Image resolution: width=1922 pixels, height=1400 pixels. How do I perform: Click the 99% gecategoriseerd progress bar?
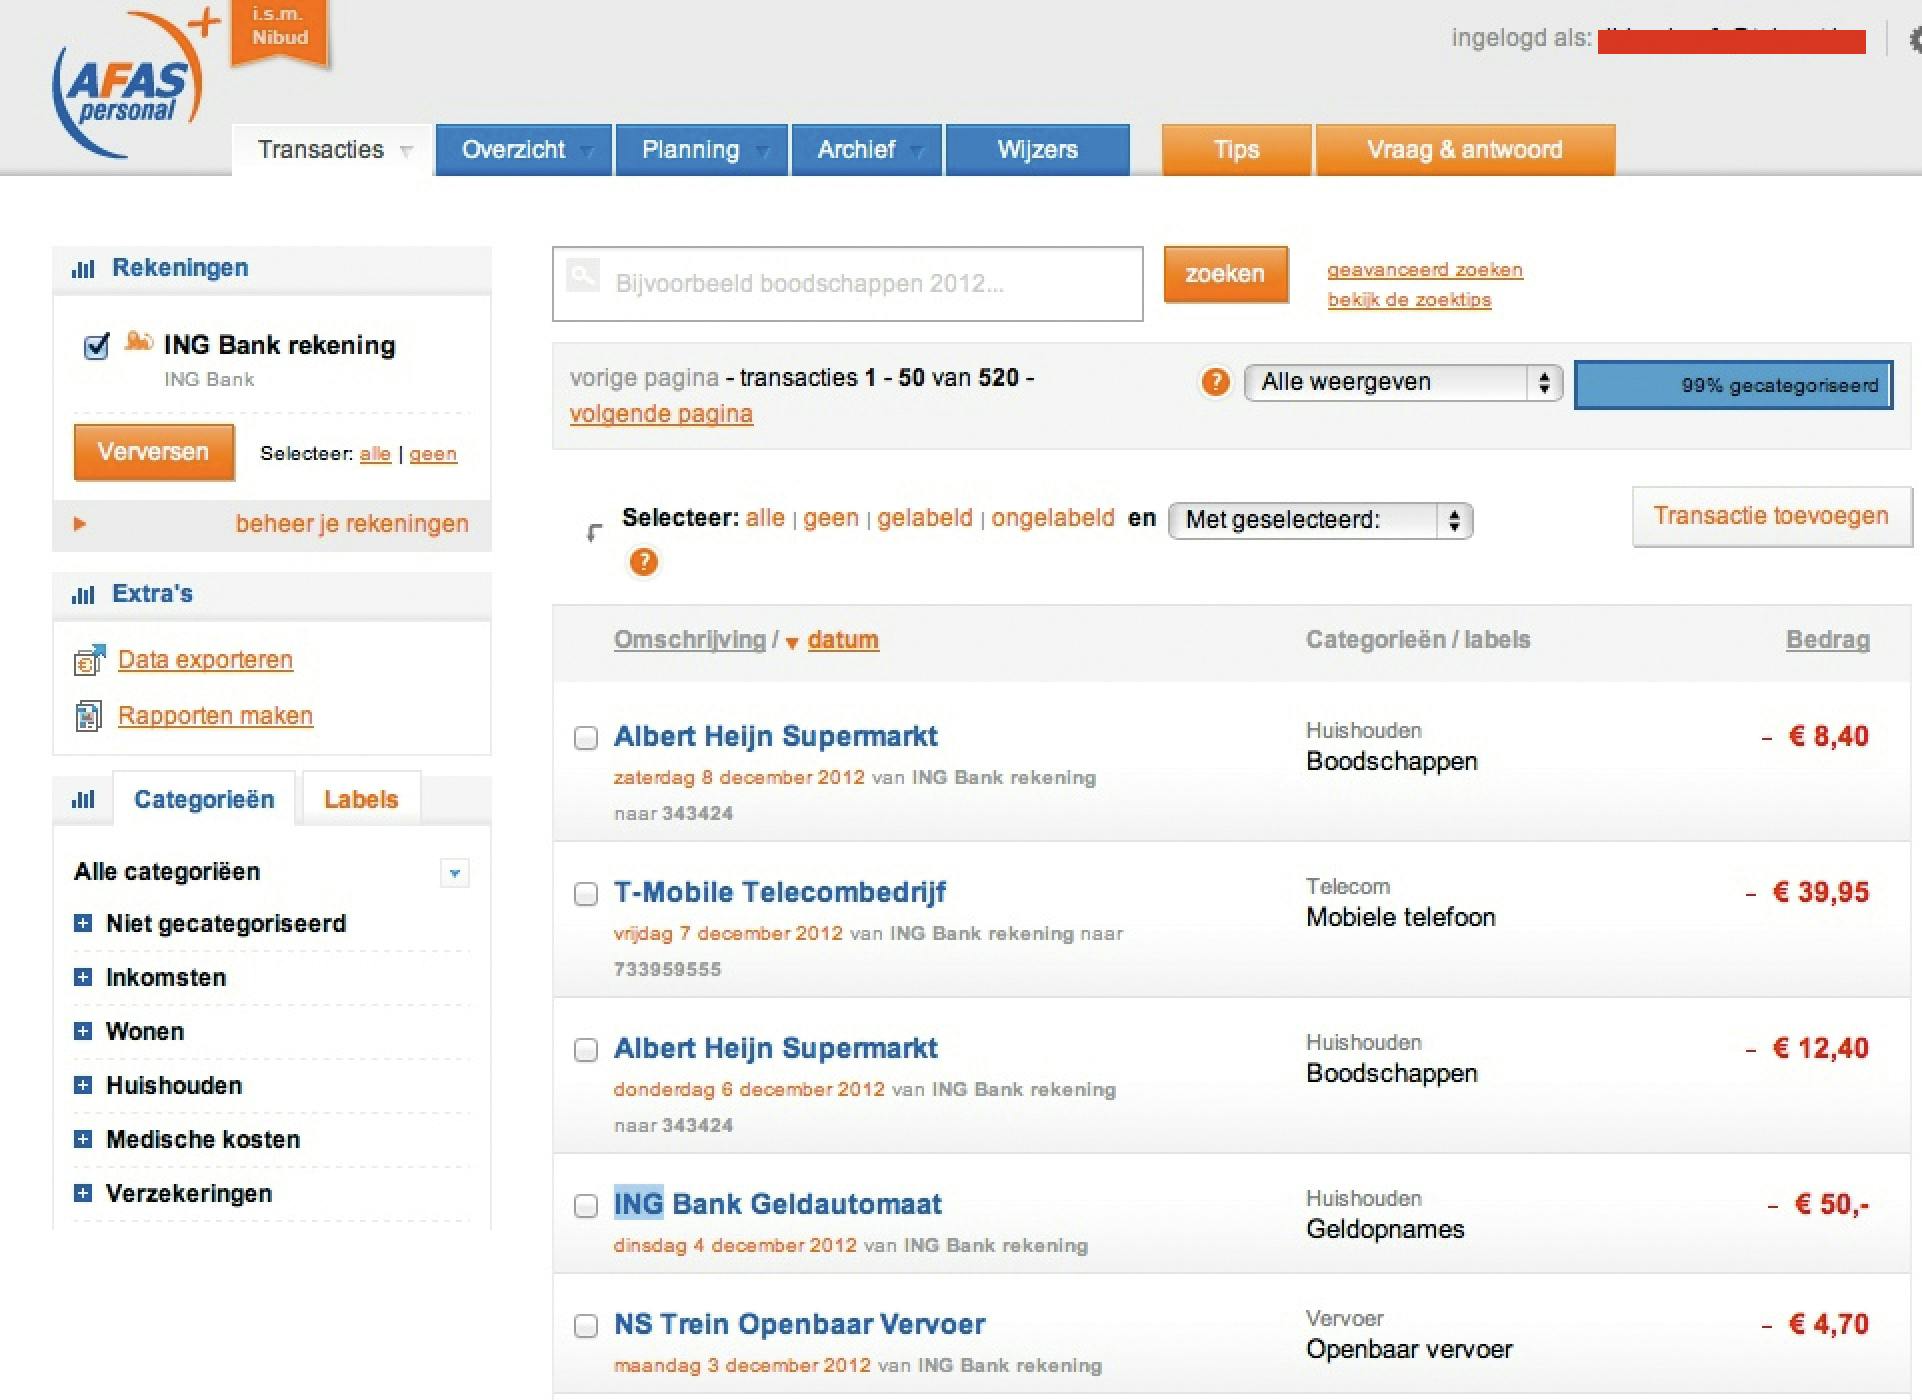point(1733,385)
